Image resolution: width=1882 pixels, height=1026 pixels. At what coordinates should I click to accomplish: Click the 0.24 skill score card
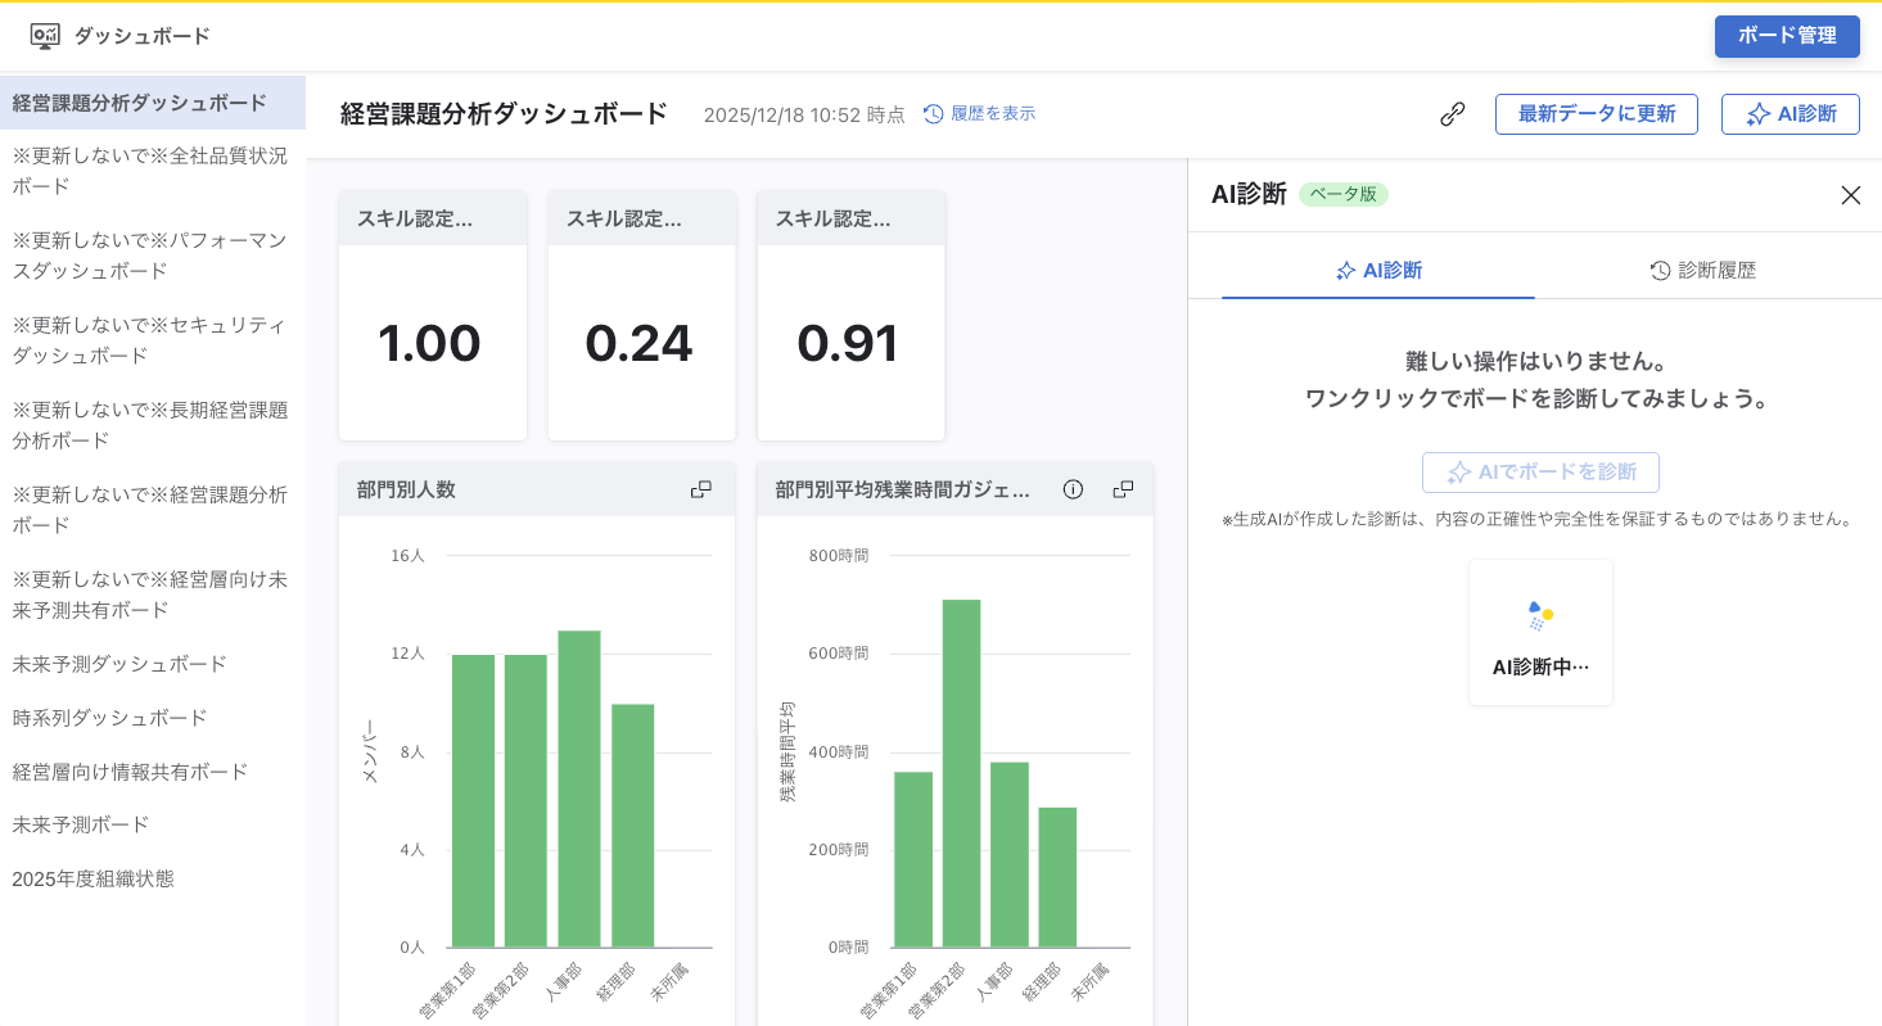point(641,343)
